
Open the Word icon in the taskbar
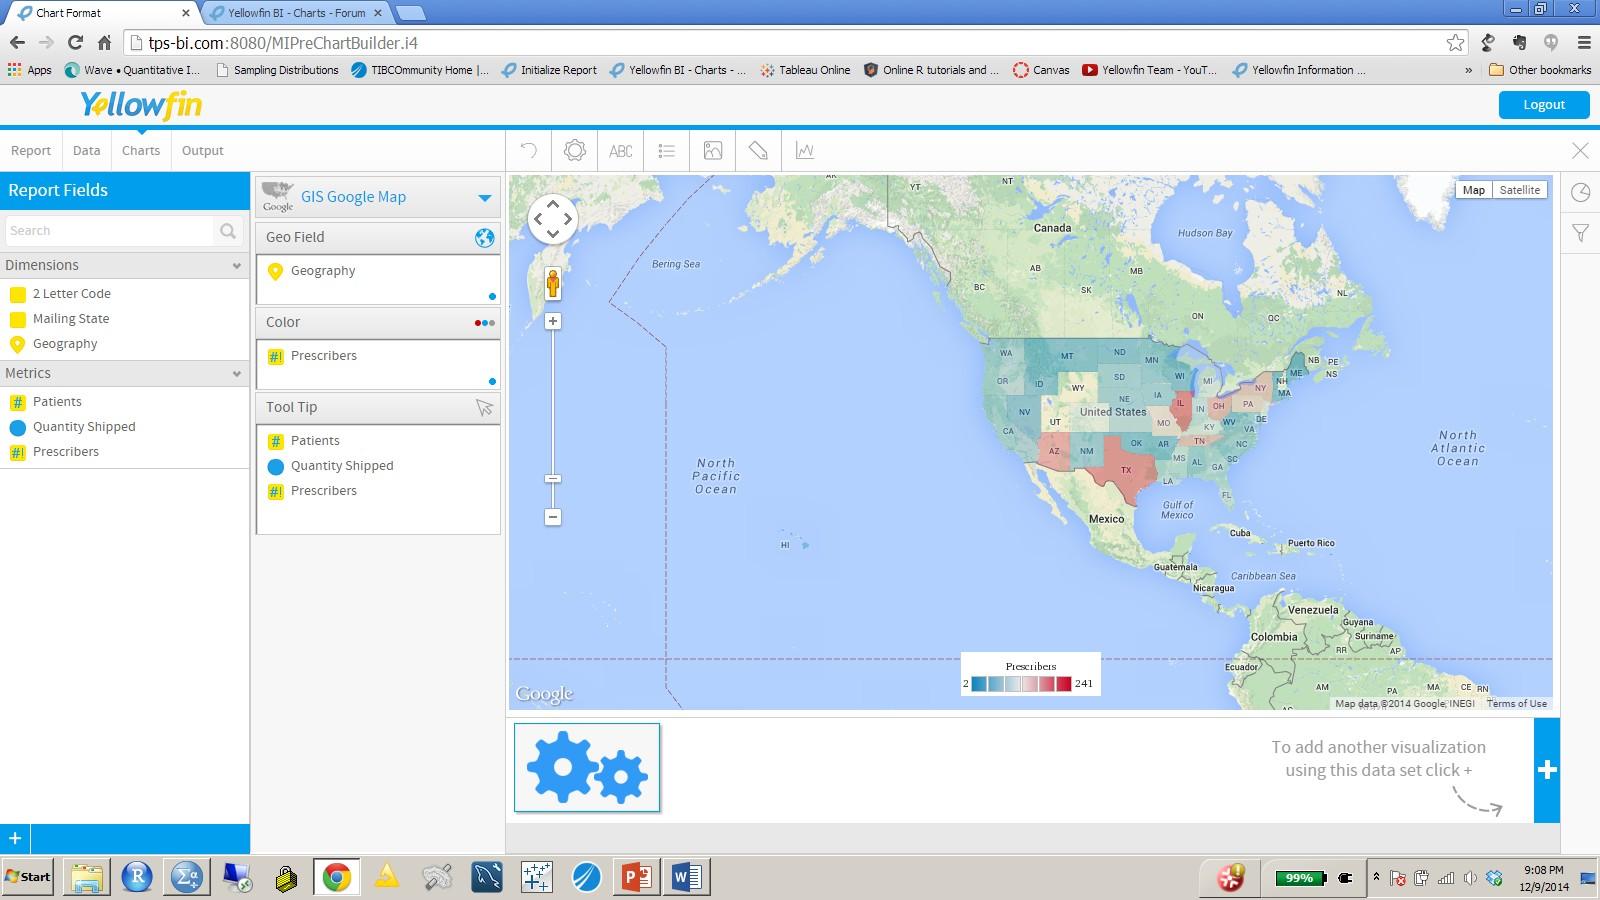click(686, 877)
